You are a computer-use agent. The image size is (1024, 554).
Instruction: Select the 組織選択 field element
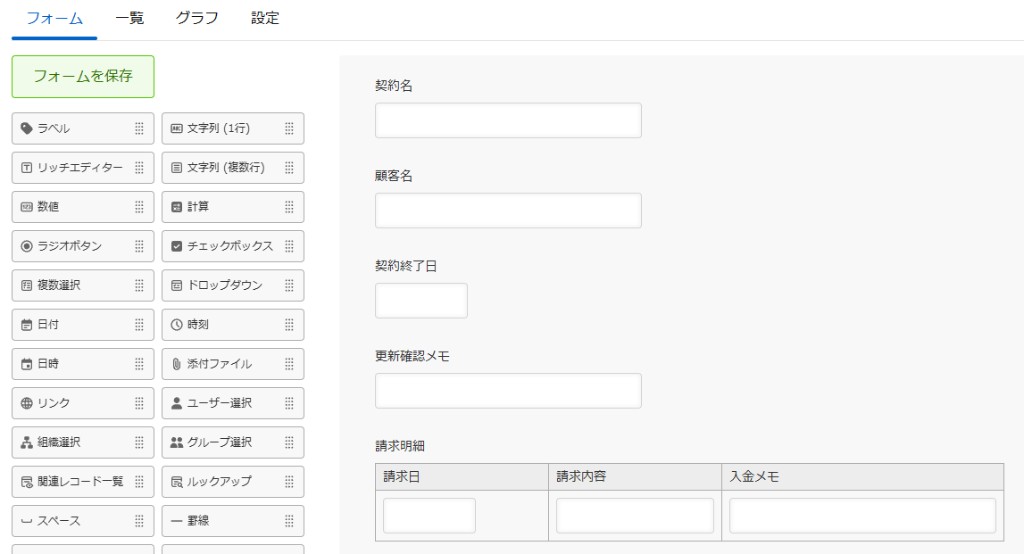tap(83, 442)
